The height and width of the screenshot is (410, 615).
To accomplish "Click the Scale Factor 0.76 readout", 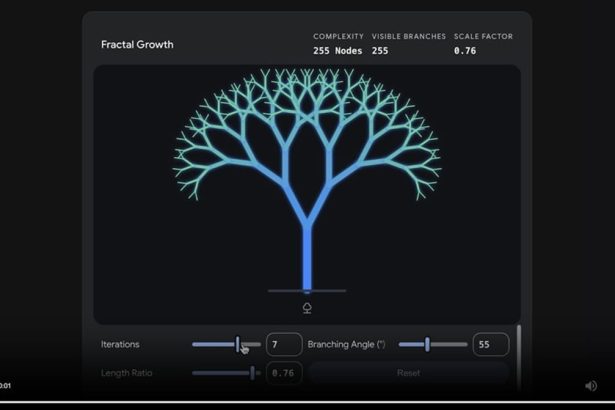I will 465,50.
